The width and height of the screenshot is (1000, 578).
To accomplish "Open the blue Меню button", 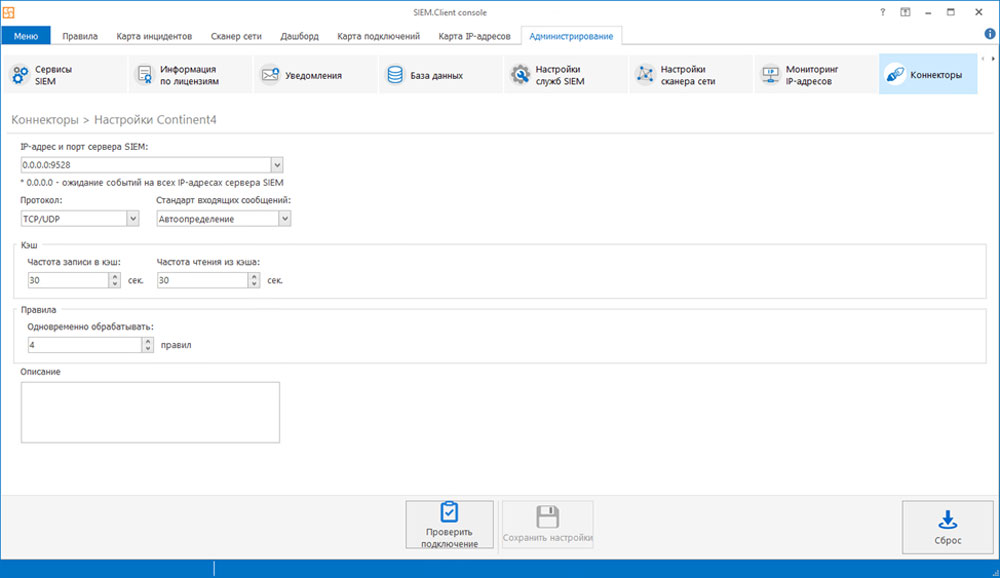I will coord(26,36).
